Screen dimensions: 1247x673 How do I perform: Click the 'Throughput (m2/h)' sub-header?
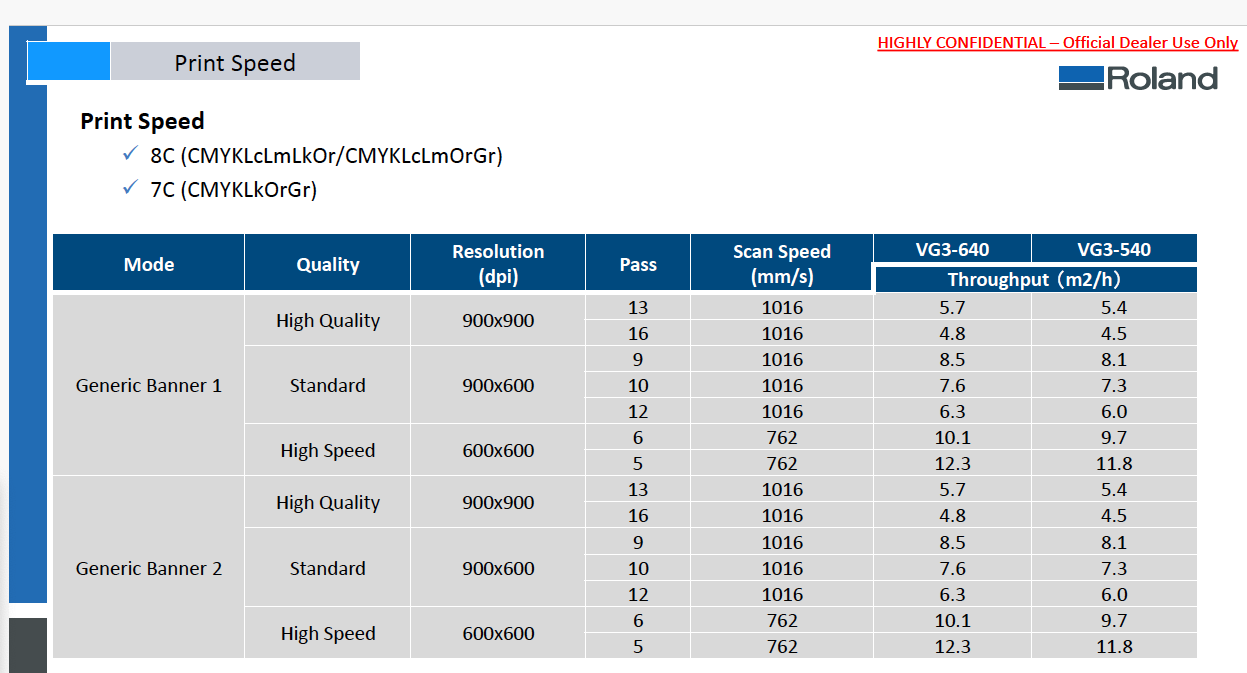tap(1035, 279)
